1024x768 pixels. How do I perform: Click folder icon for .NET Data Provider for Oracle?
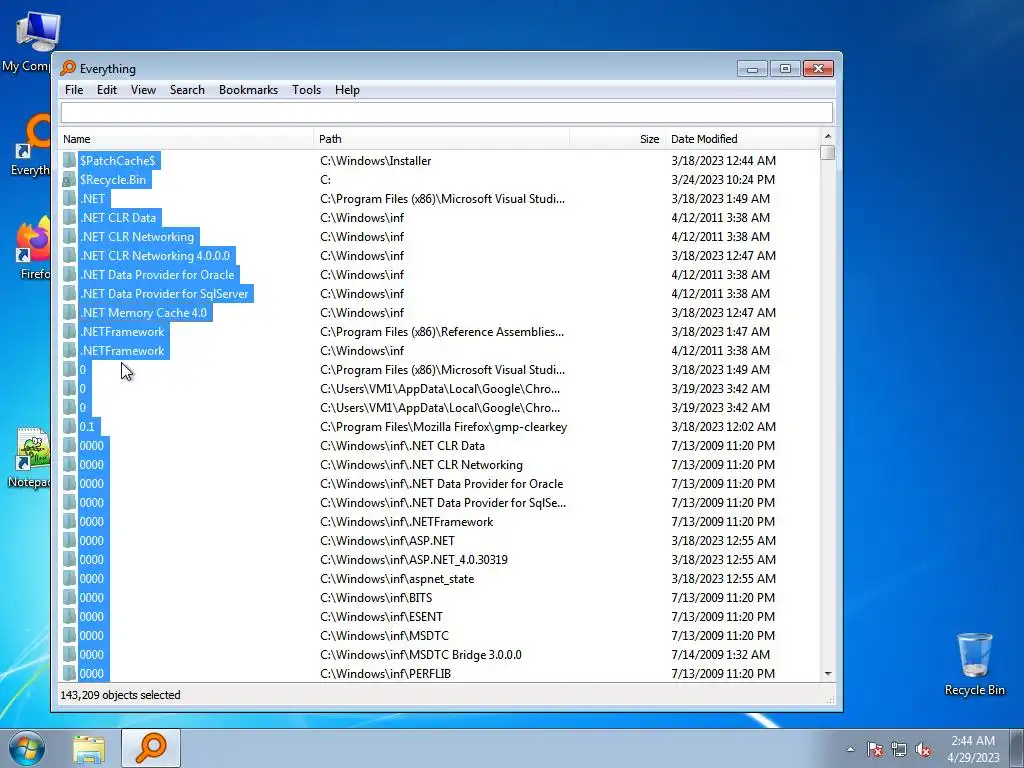coord(69,274)
